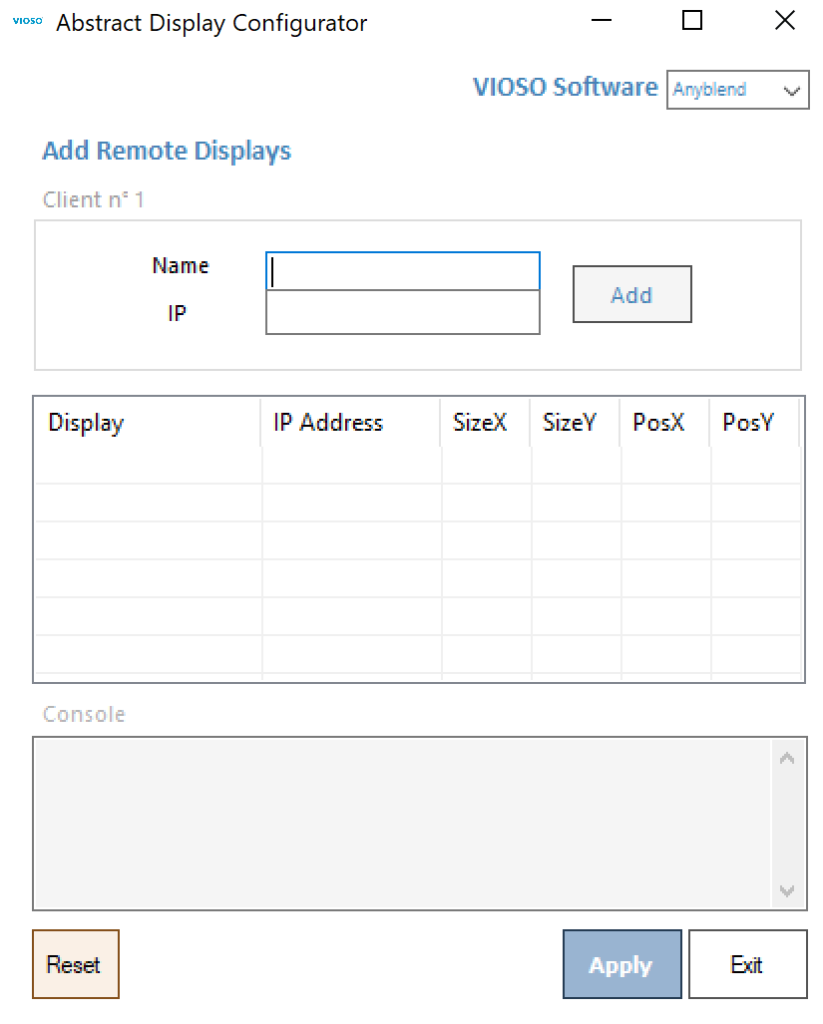Select the PosX column header

pos(664,423)
